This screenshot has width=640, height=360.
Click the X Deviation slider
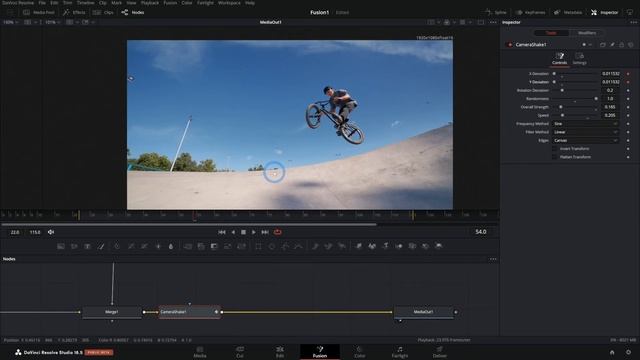576,74
